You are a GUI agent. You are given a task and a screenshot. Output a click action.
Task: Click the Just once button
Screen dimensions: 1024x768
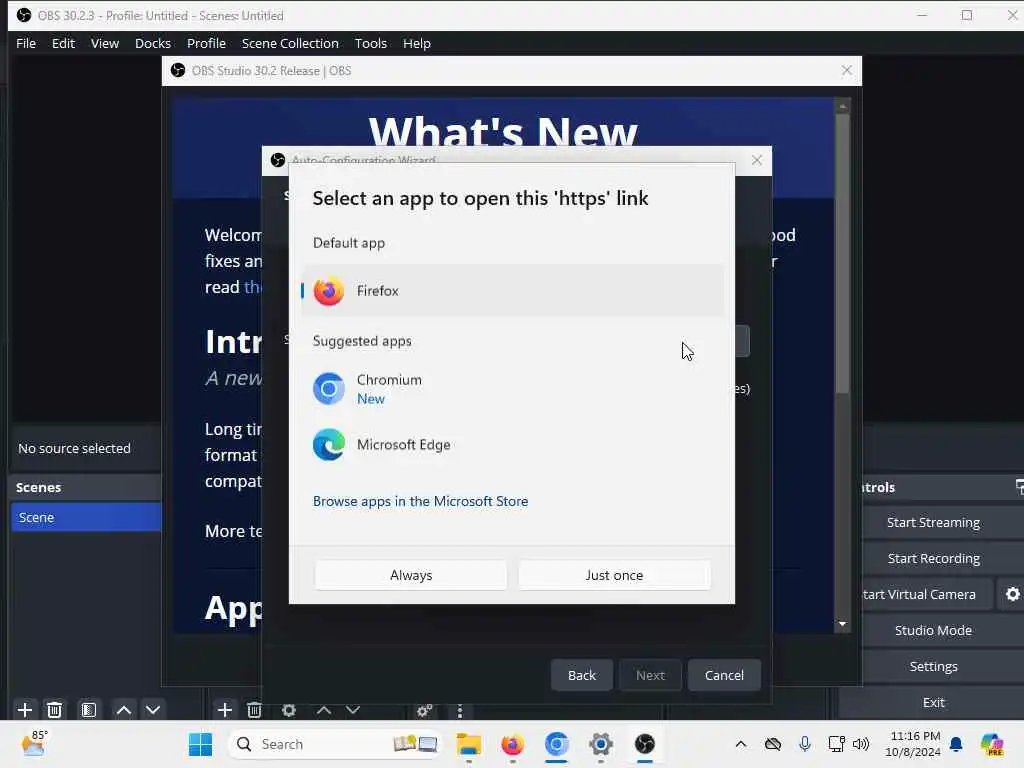pos(614,575)
